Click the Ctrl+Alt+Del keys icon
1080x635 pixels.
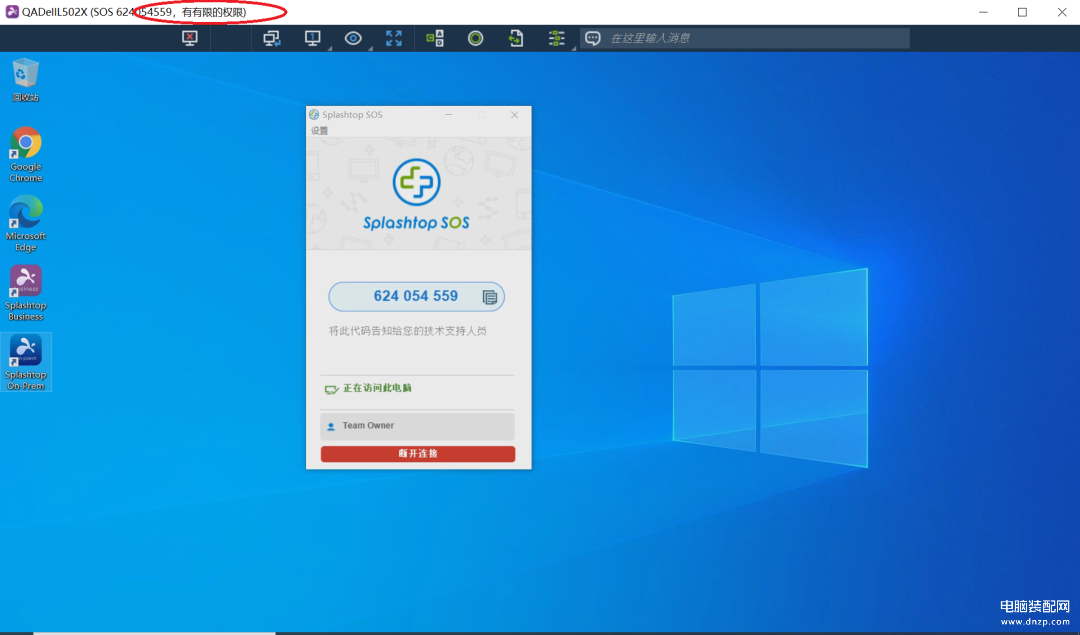coord(435,39)
